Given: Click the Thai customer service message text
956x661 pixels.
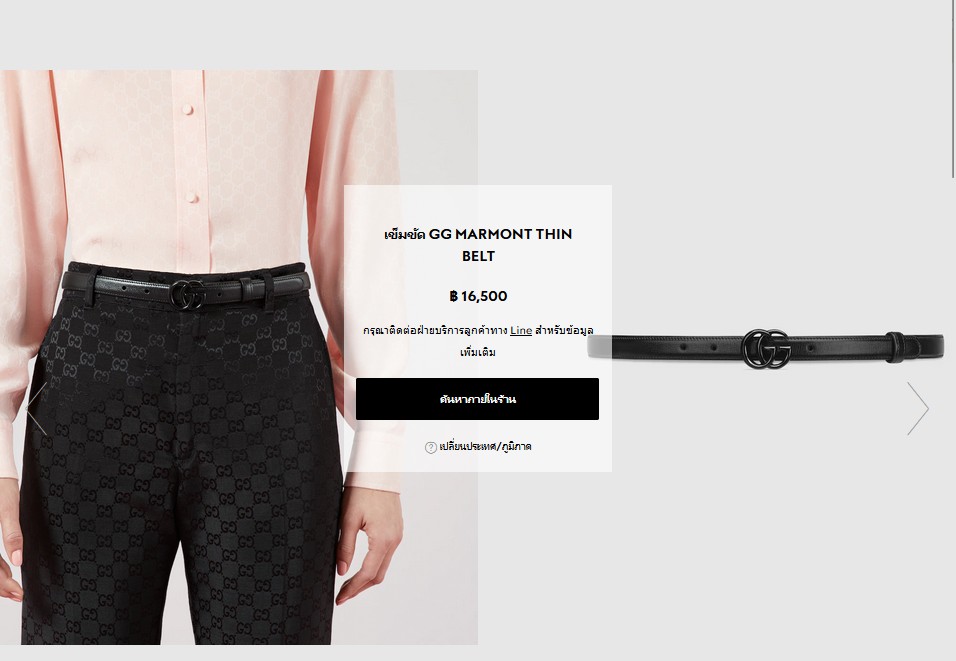Looking at the screenshot, I should pyautogui.click(x=478, y=341).
